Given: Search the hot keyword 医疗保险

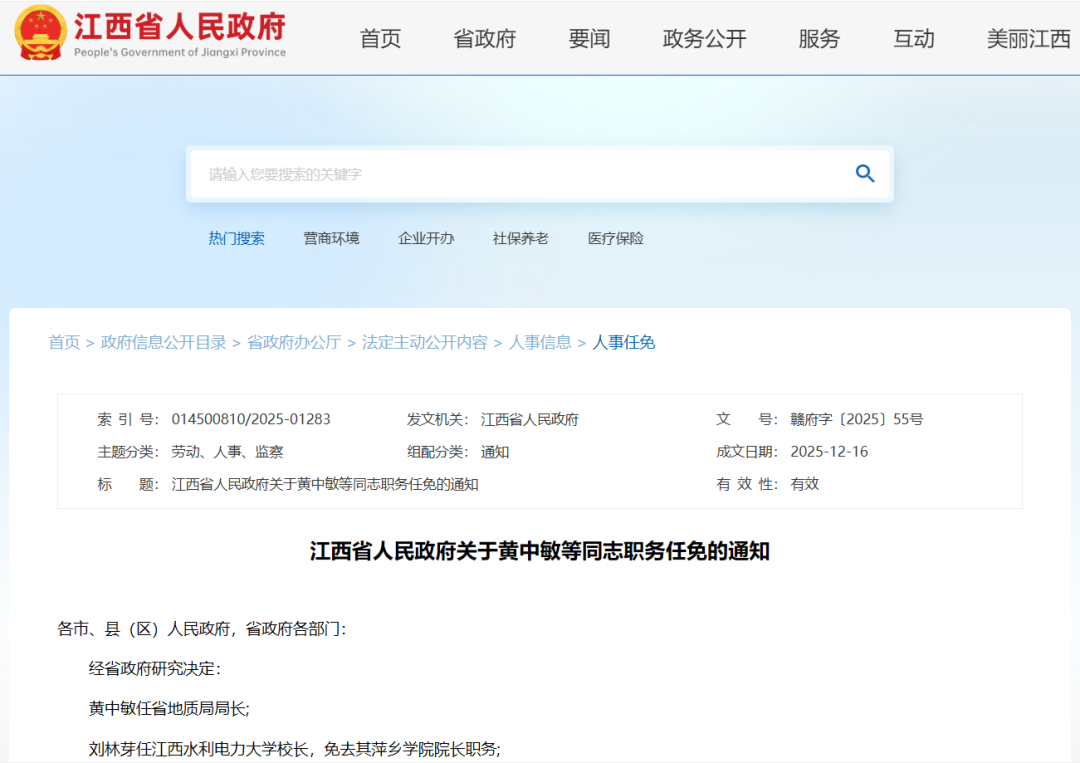Looking at the screenshot, I should [615, 238].
